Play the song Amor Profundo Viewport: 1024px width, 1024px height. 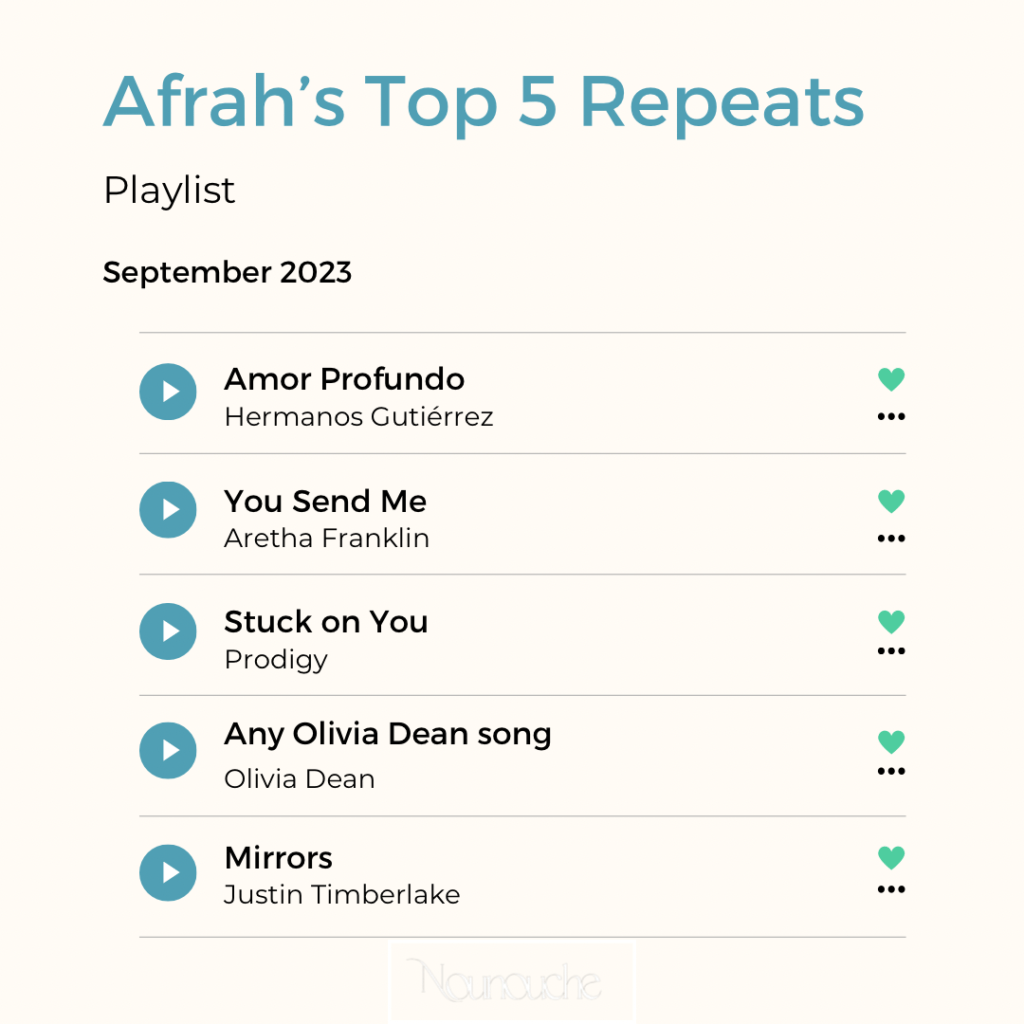(x=168, y=391)
